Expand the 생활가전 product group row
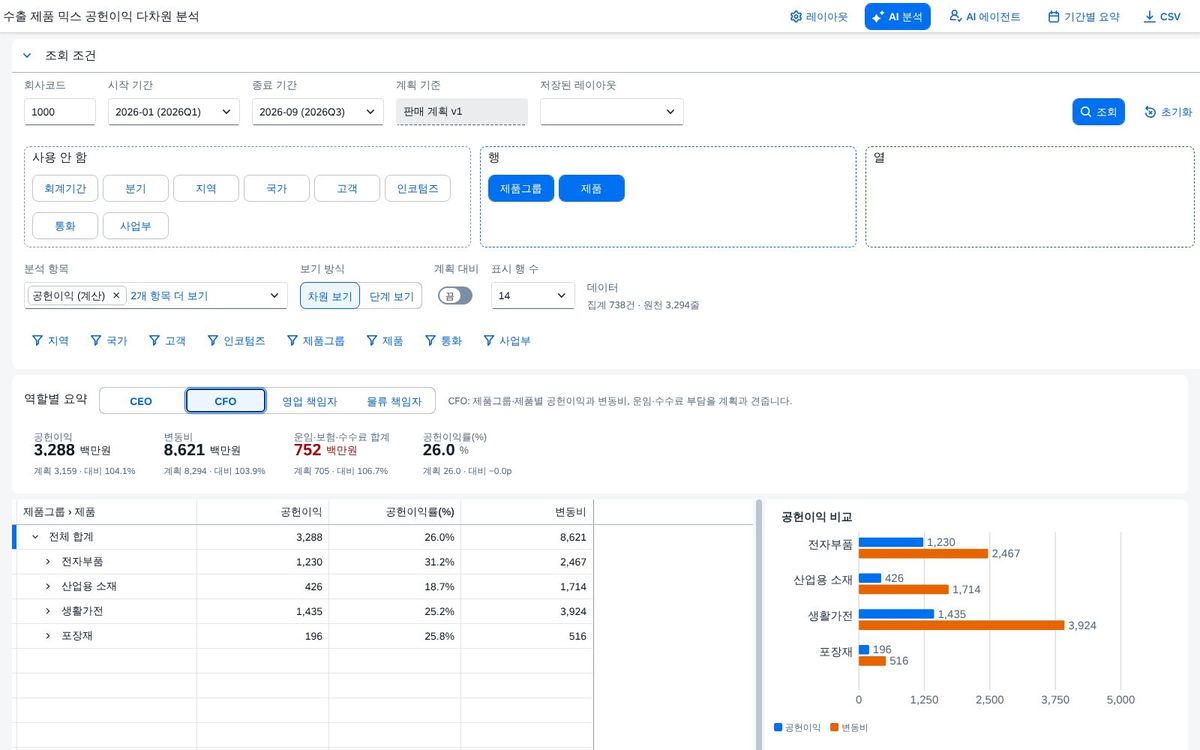The width and height of the screenshot is (1200, 750). 47,611
